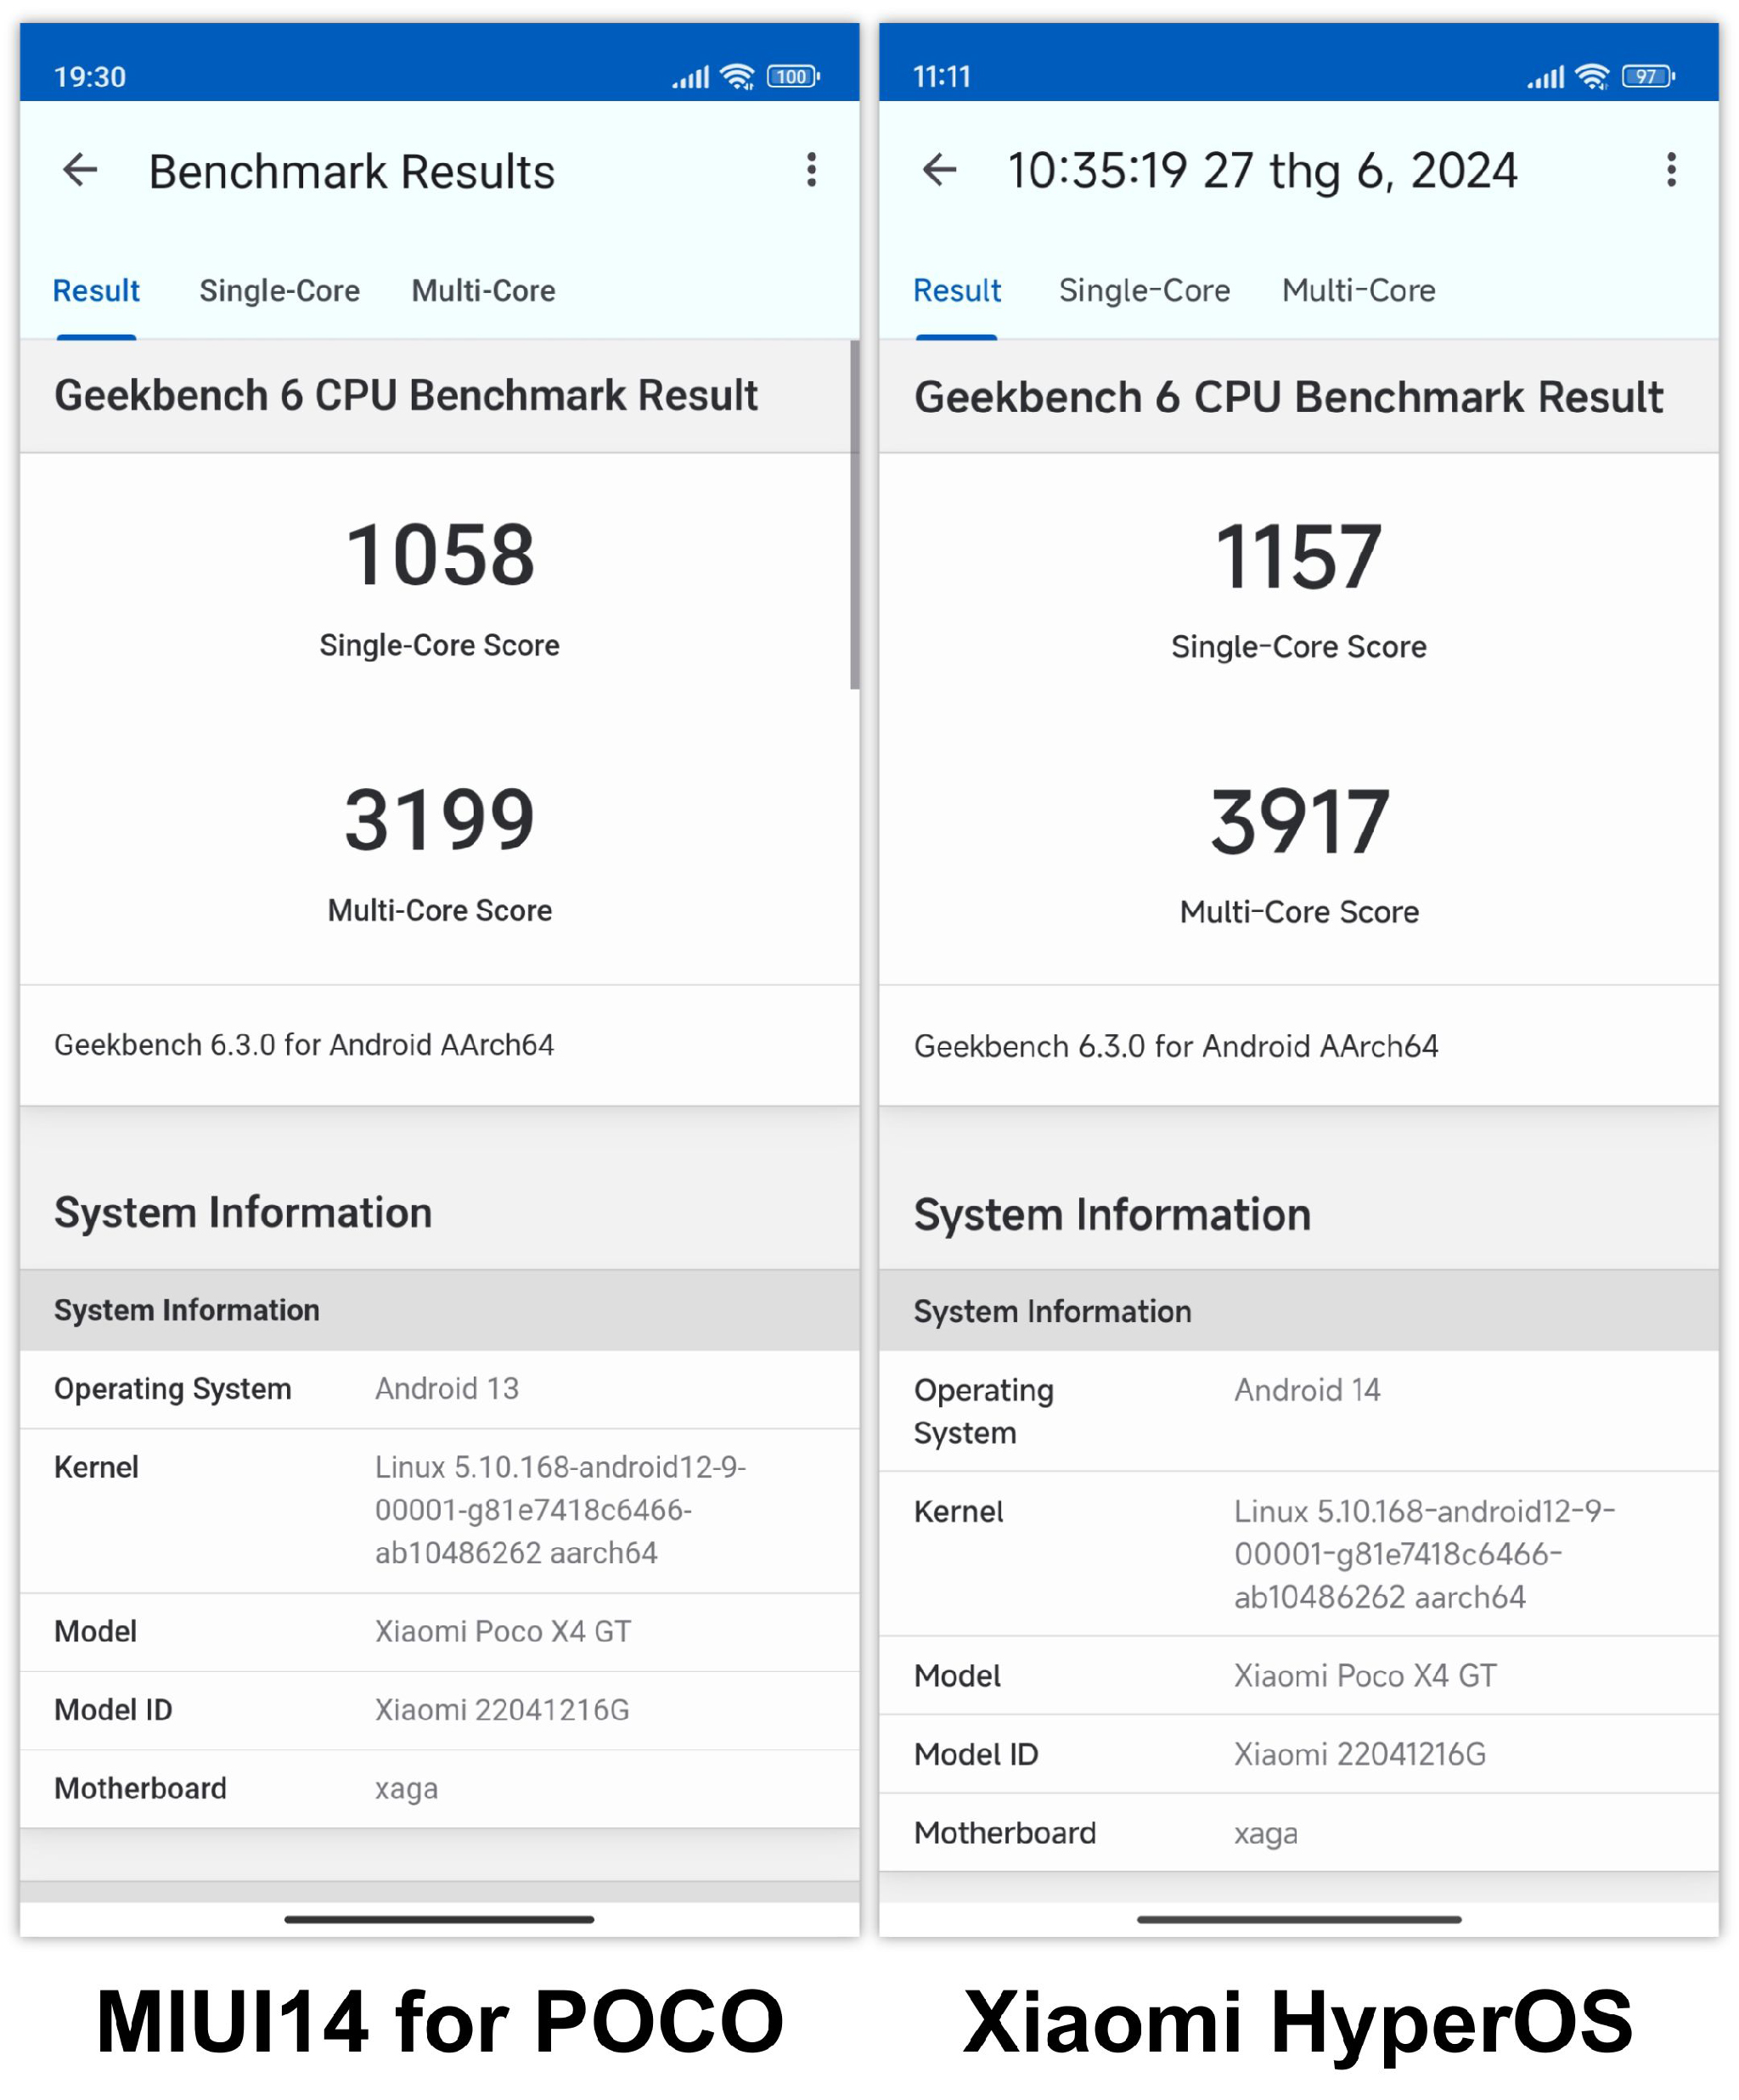Tap Geekbench 6.3.0 version line on right
1739x2100 pixels.
[1176, 1047]
